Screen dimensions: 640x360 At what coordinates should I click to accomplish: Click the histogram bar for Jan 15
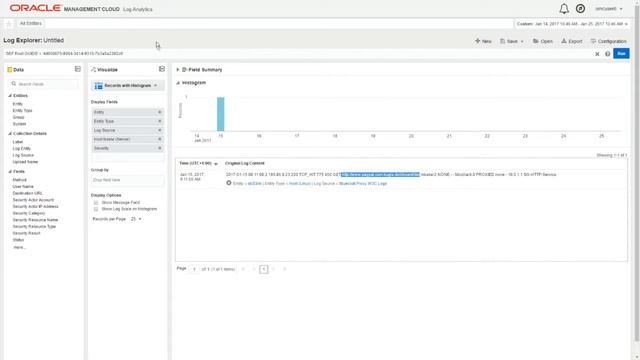(220, 114)
